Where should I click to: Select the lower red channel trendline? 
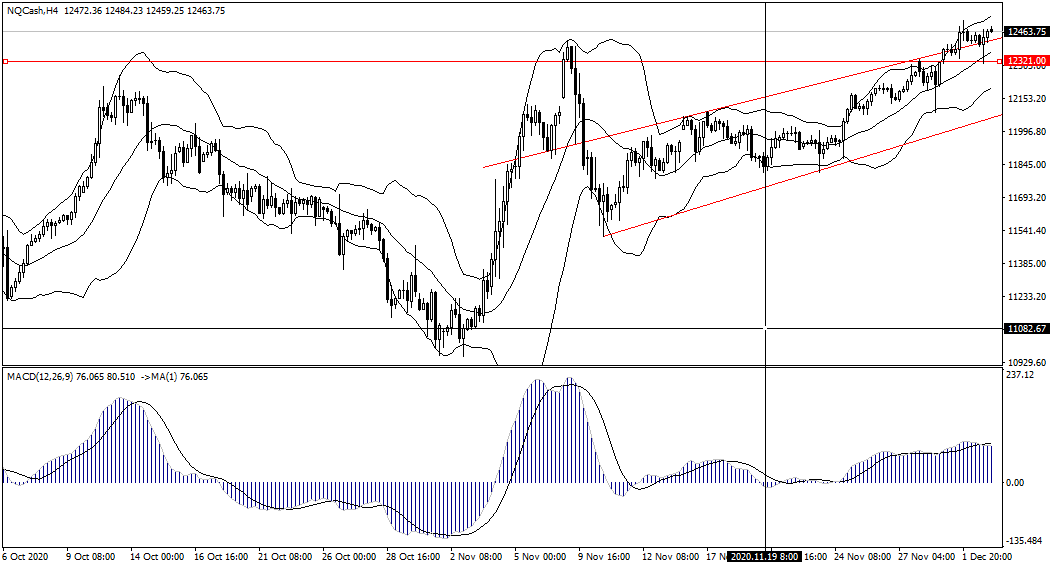click(800, 179)
